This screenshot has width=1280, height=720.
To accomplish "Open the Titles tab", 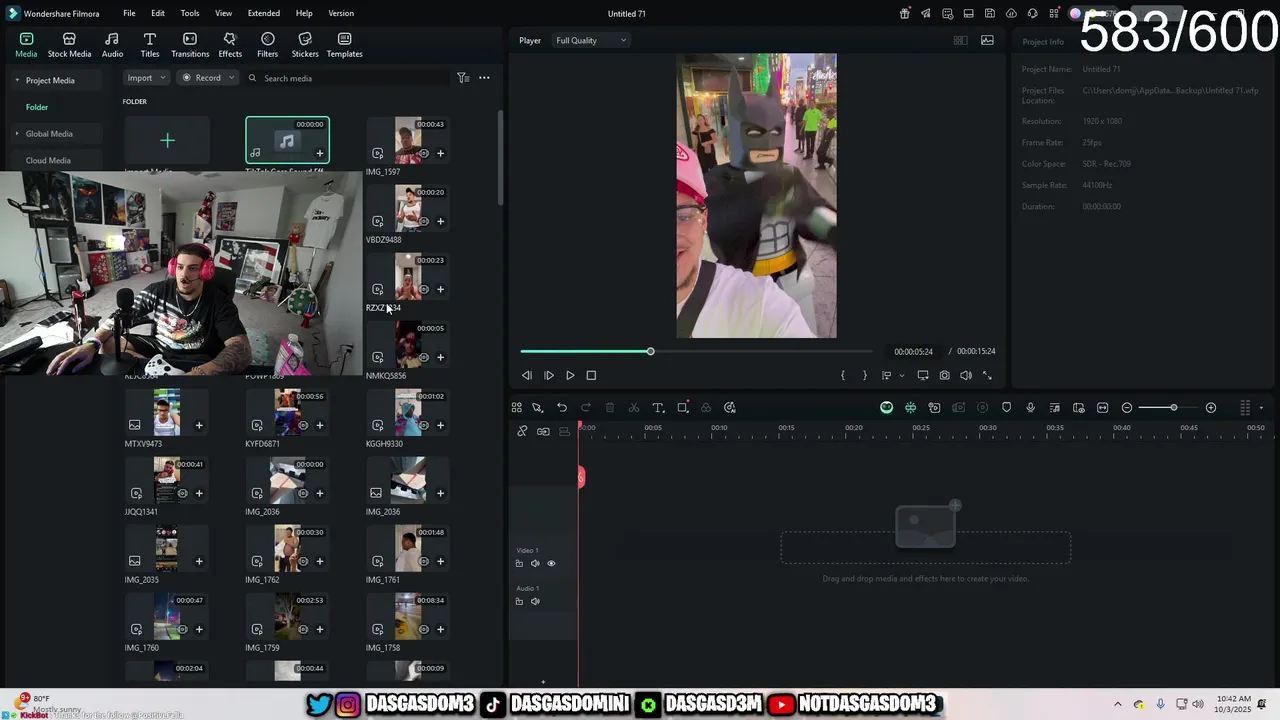I will pyautogui.click(x=150, y=45).
